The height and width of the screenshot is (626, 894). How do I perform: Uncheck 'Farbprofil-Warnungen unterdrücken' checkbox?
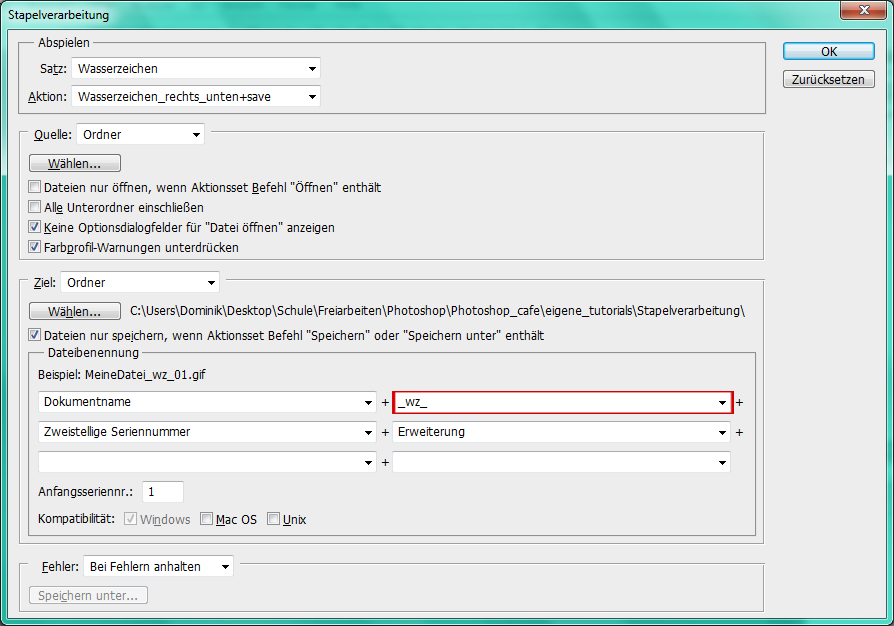click(x=35, y=247)
